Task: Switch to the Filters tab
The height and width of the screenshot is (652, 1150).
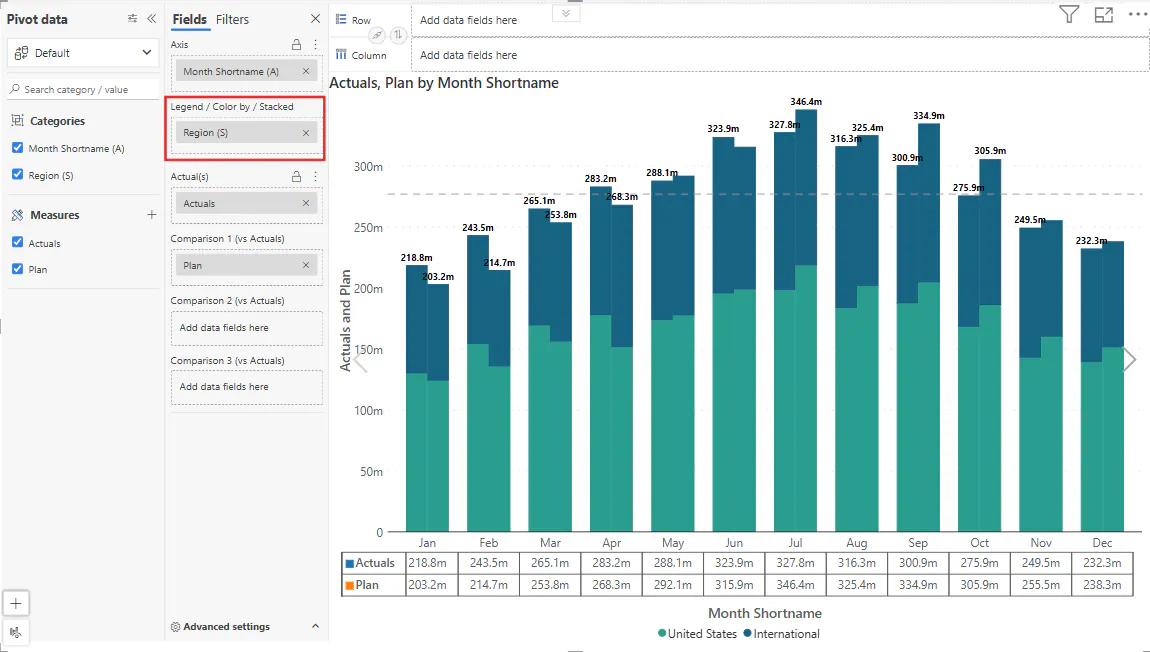Action: click(x=232, y=19)
